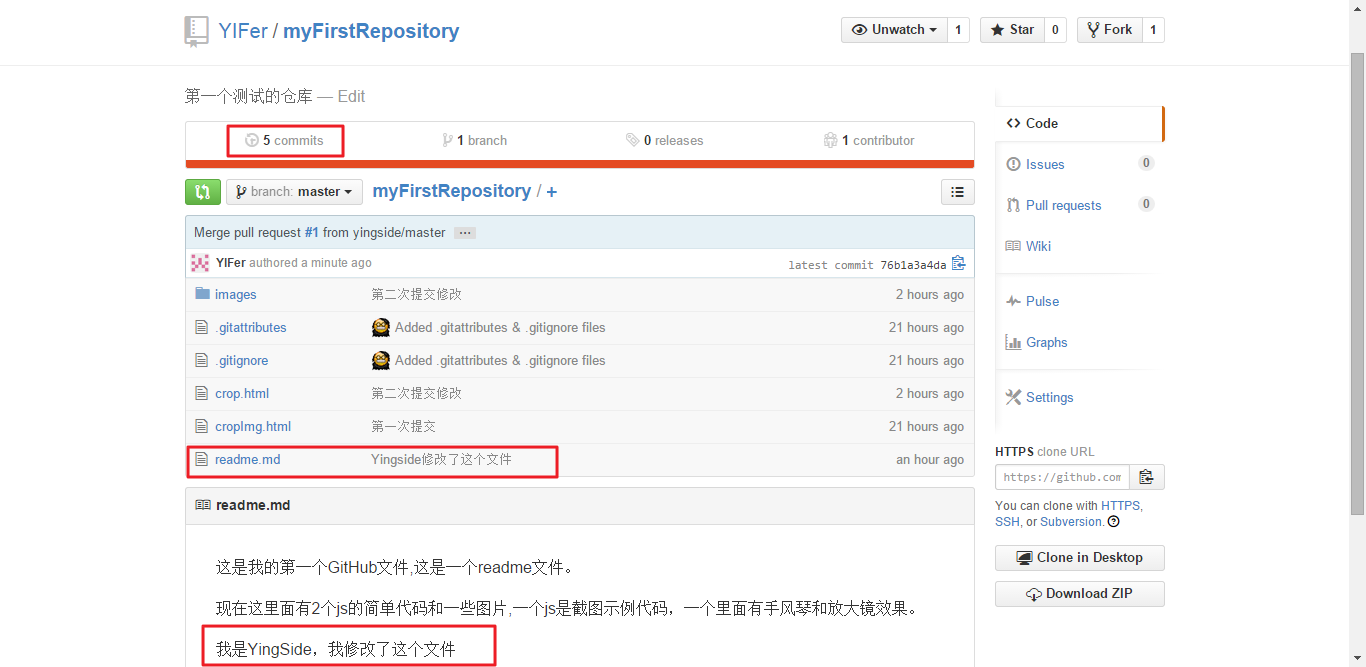Screen dimensions: 1366x667
Task: Click the latest commit hash 76b1a3a4da
Action: pyautogui.click(x=913, y=265)
